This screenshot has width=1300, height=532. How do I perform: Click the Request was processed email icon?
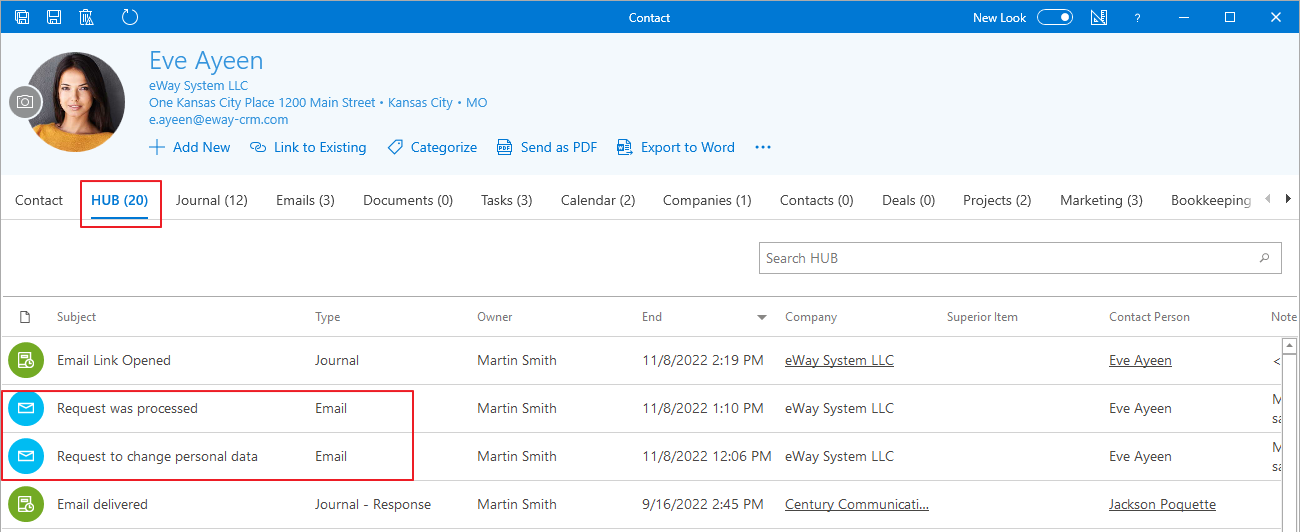[26, 408]
